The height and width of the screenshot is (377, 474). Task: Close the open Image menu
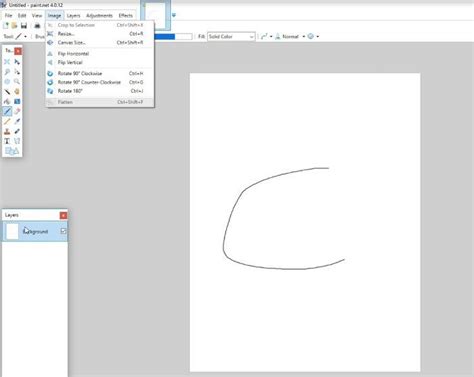click(x=54, y=16)
